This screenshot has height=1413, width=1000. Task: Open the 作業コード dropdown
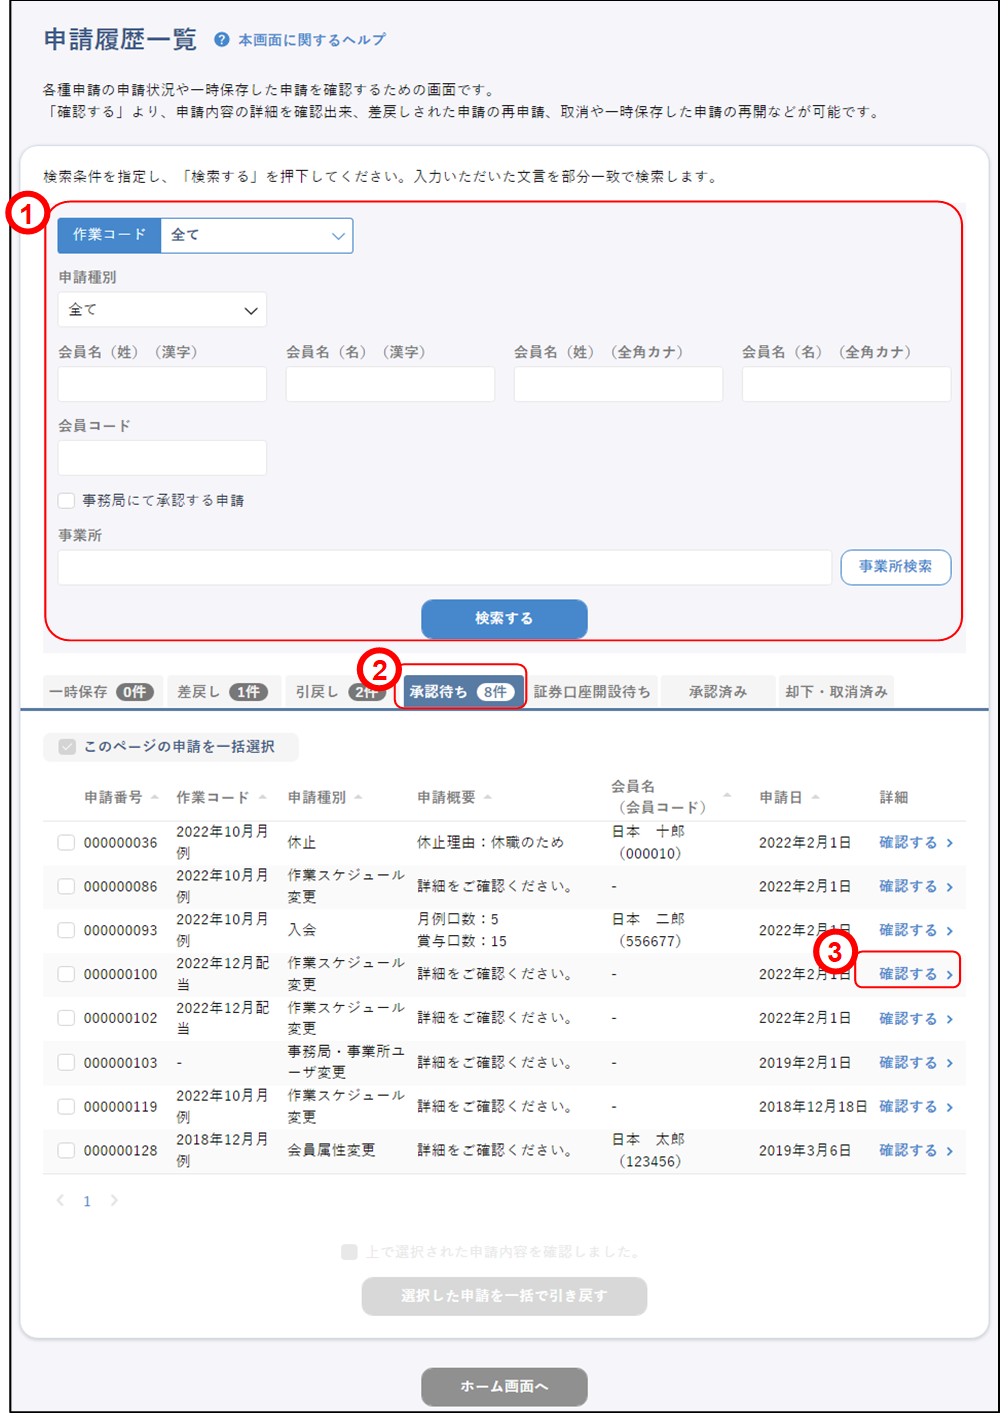pos(256,236)
